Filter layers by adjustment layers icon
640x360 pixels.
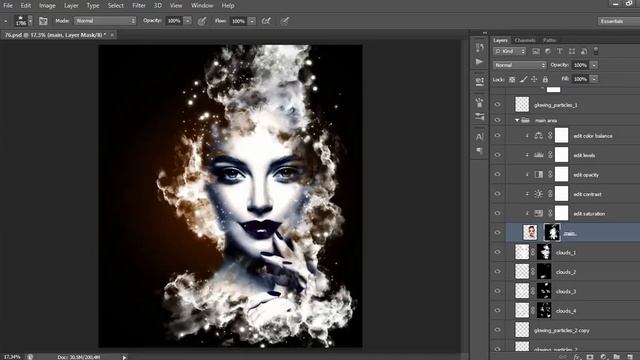coord(548,51)
